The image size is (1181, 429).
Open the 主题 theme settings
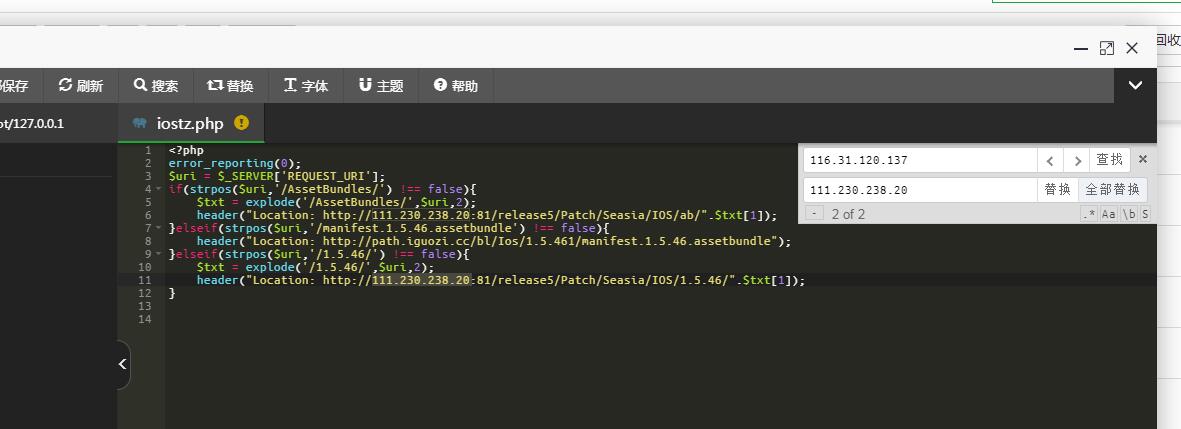[x=381, y=86]
